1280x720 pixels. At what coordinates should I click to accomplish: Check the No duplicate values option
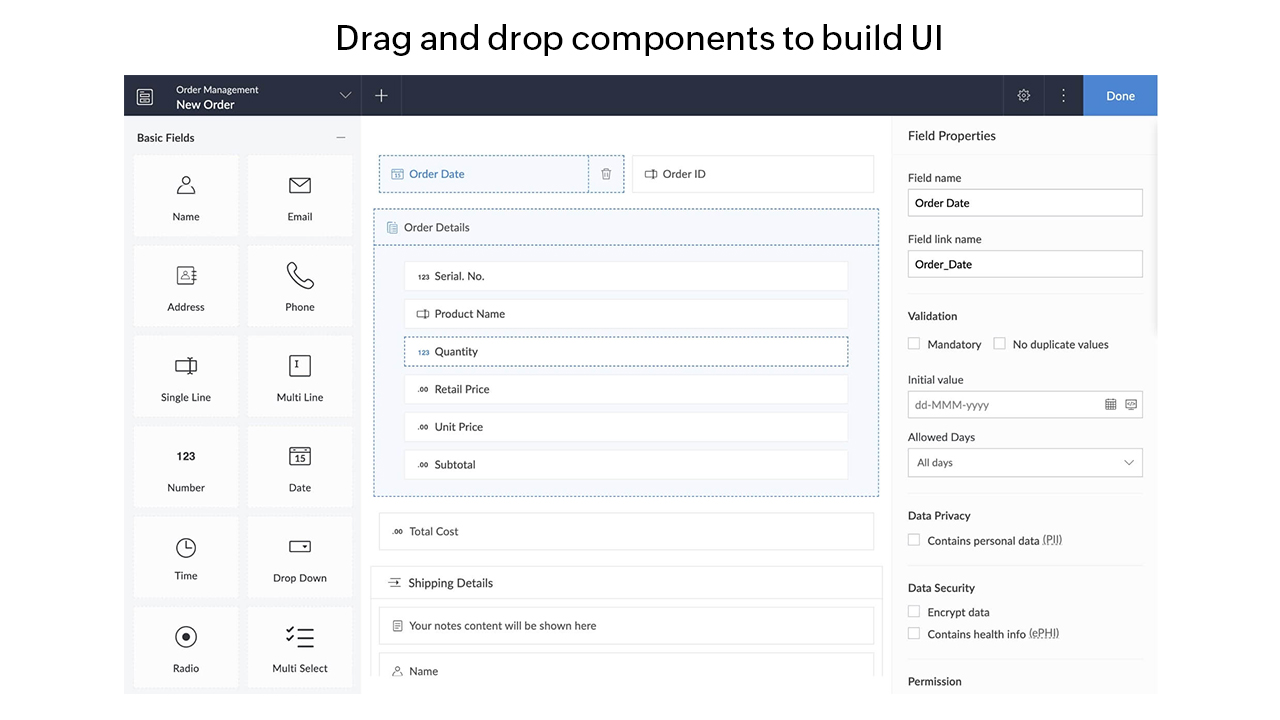[999, 344]
